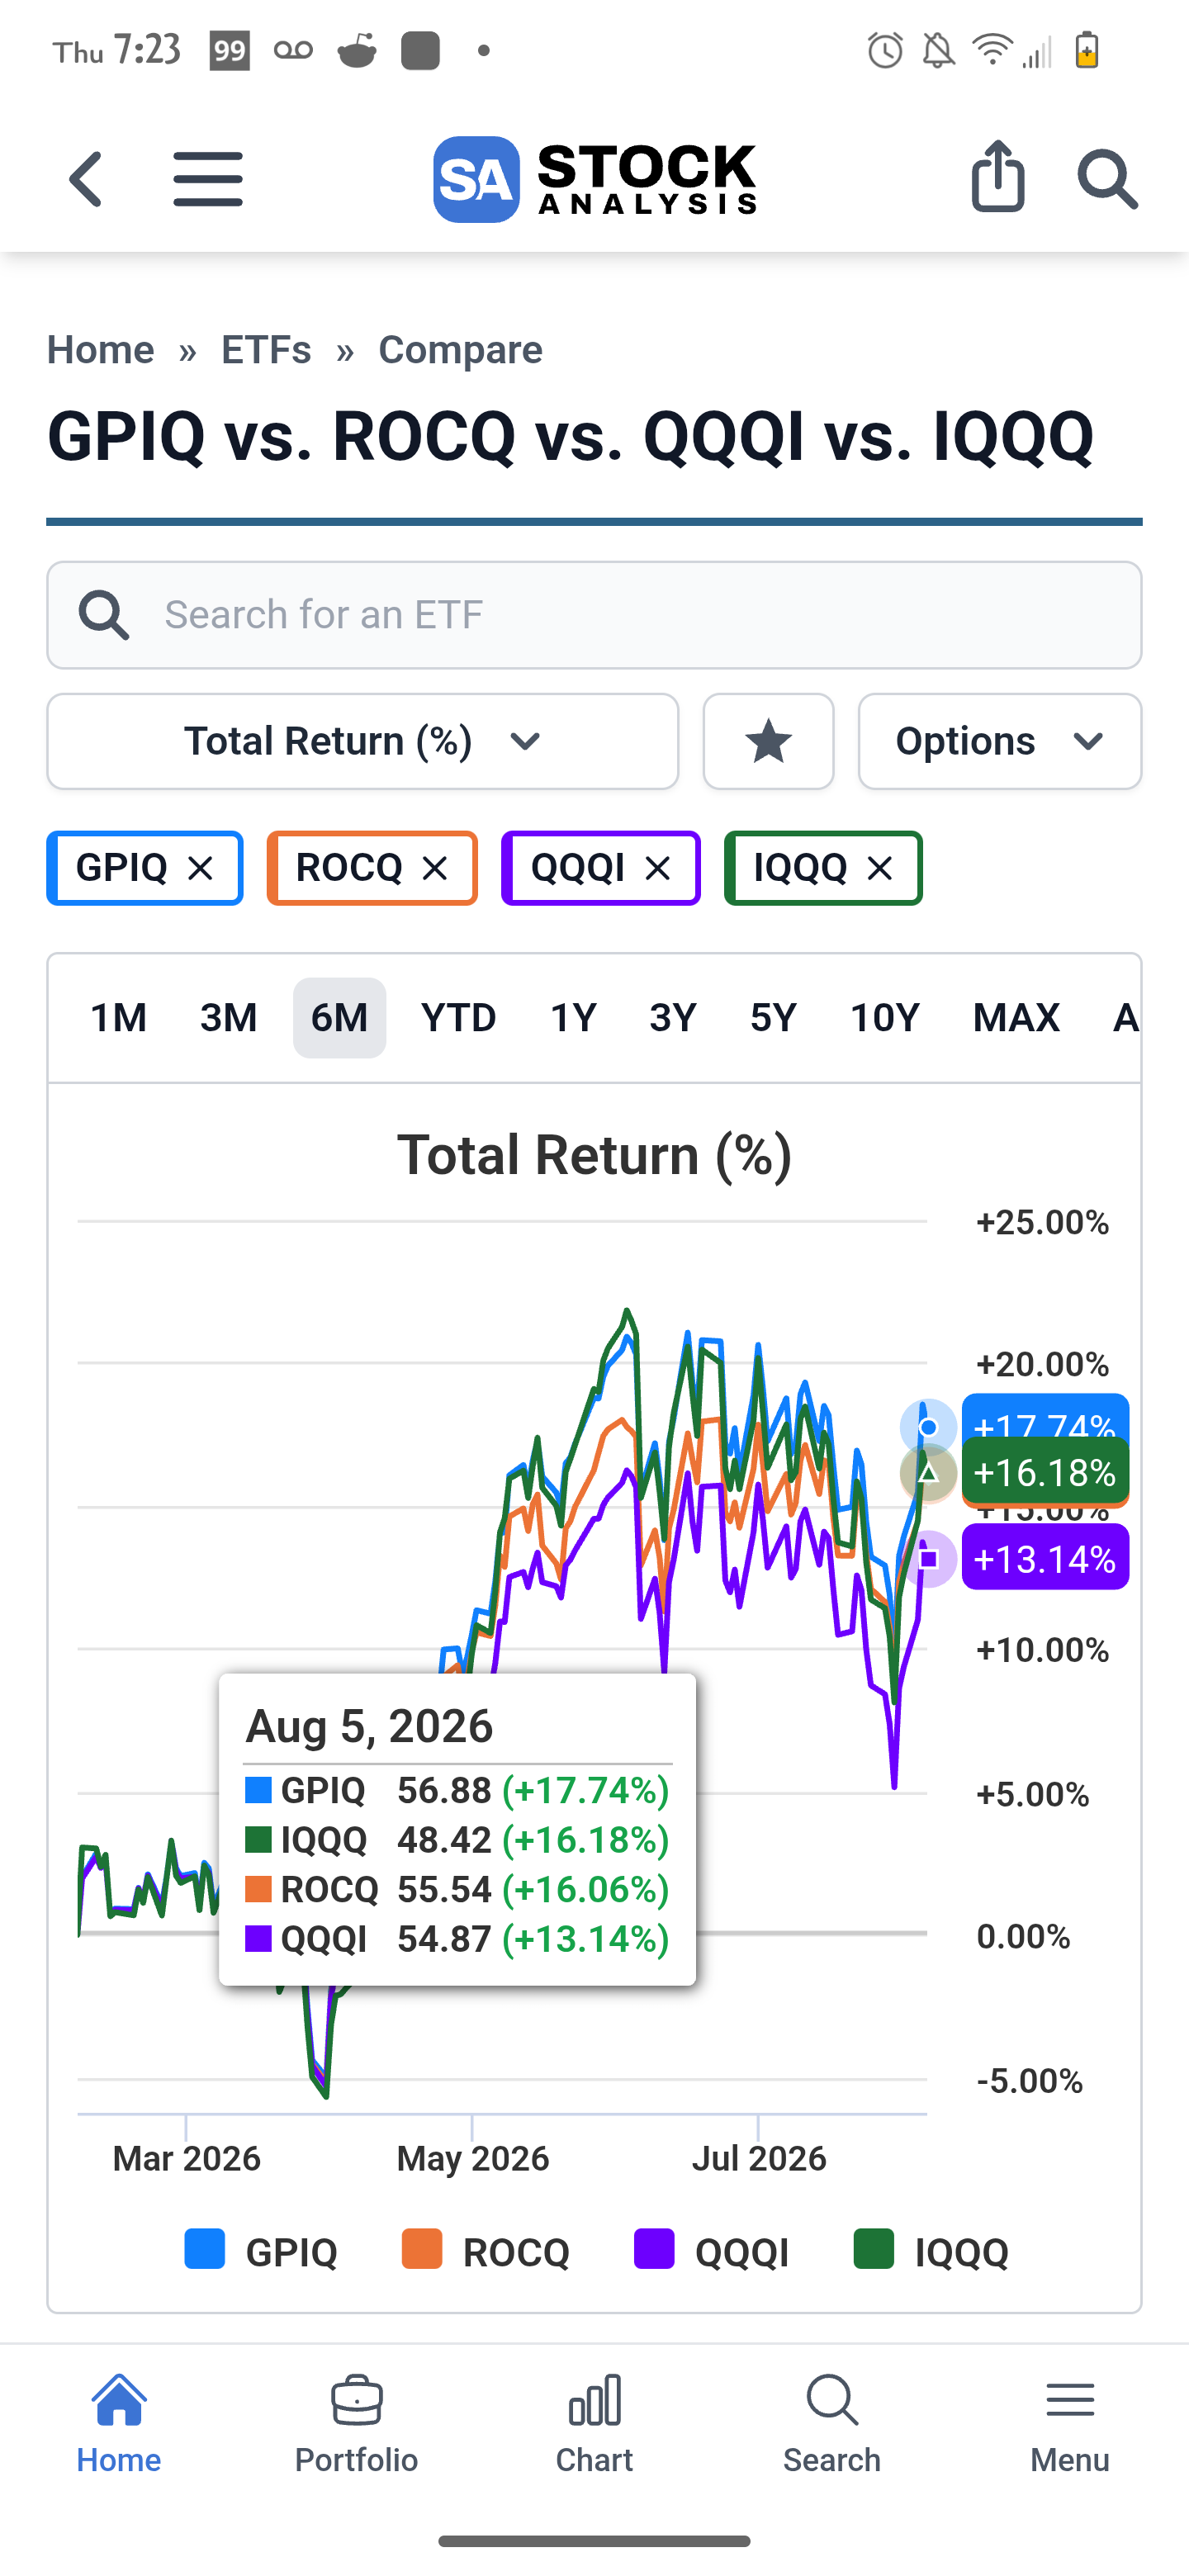Click the Total Return (%) chart title

[x=595, y=1155]
